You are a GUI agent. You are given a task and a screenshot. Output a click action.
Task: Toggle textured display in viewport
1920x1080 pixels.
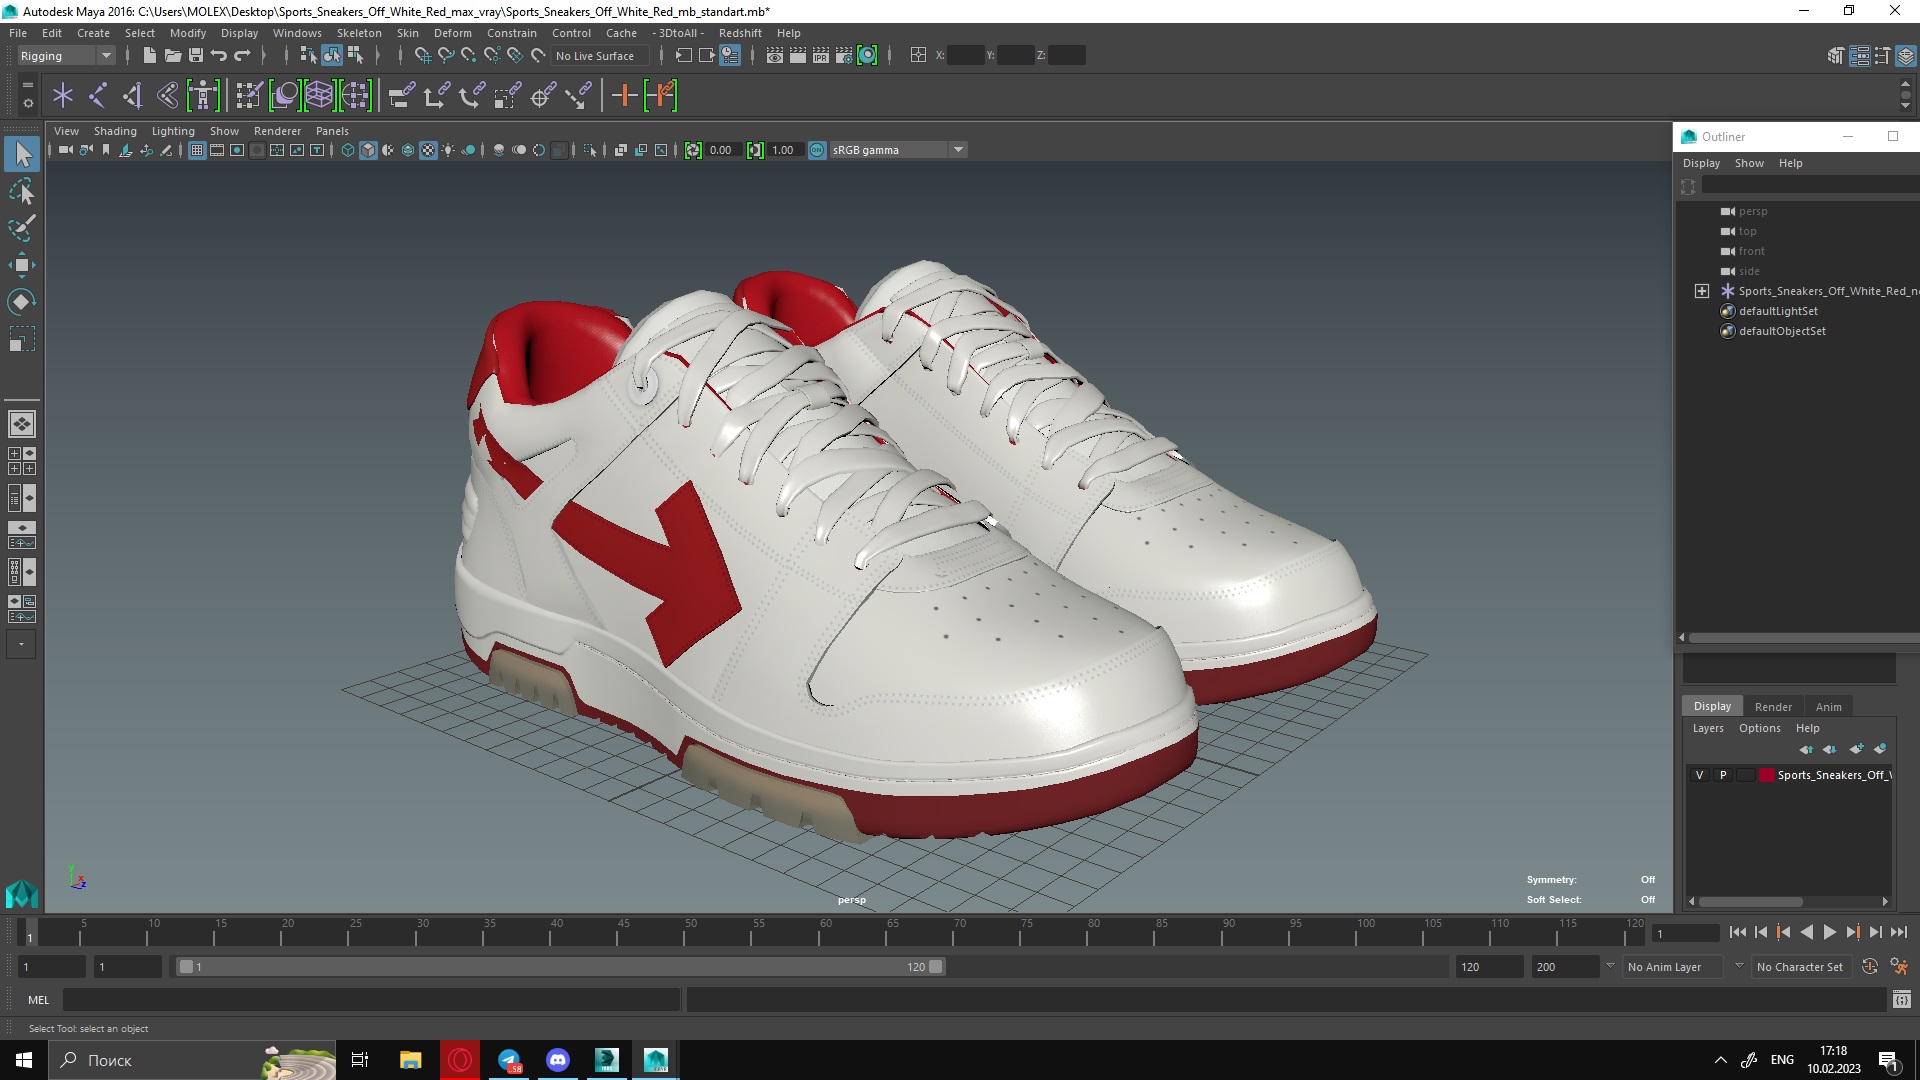tap(428, 150)
